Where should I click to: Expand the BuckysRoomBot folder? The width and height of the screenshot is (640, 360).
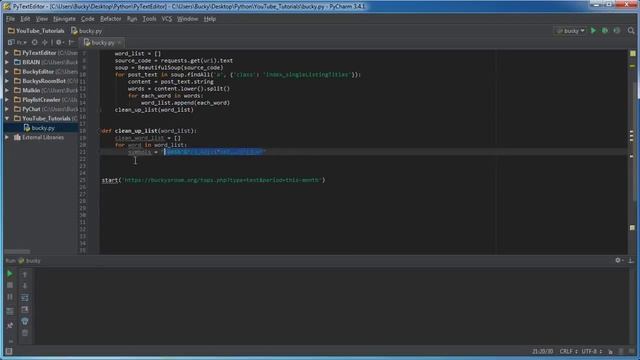point(7,81)
